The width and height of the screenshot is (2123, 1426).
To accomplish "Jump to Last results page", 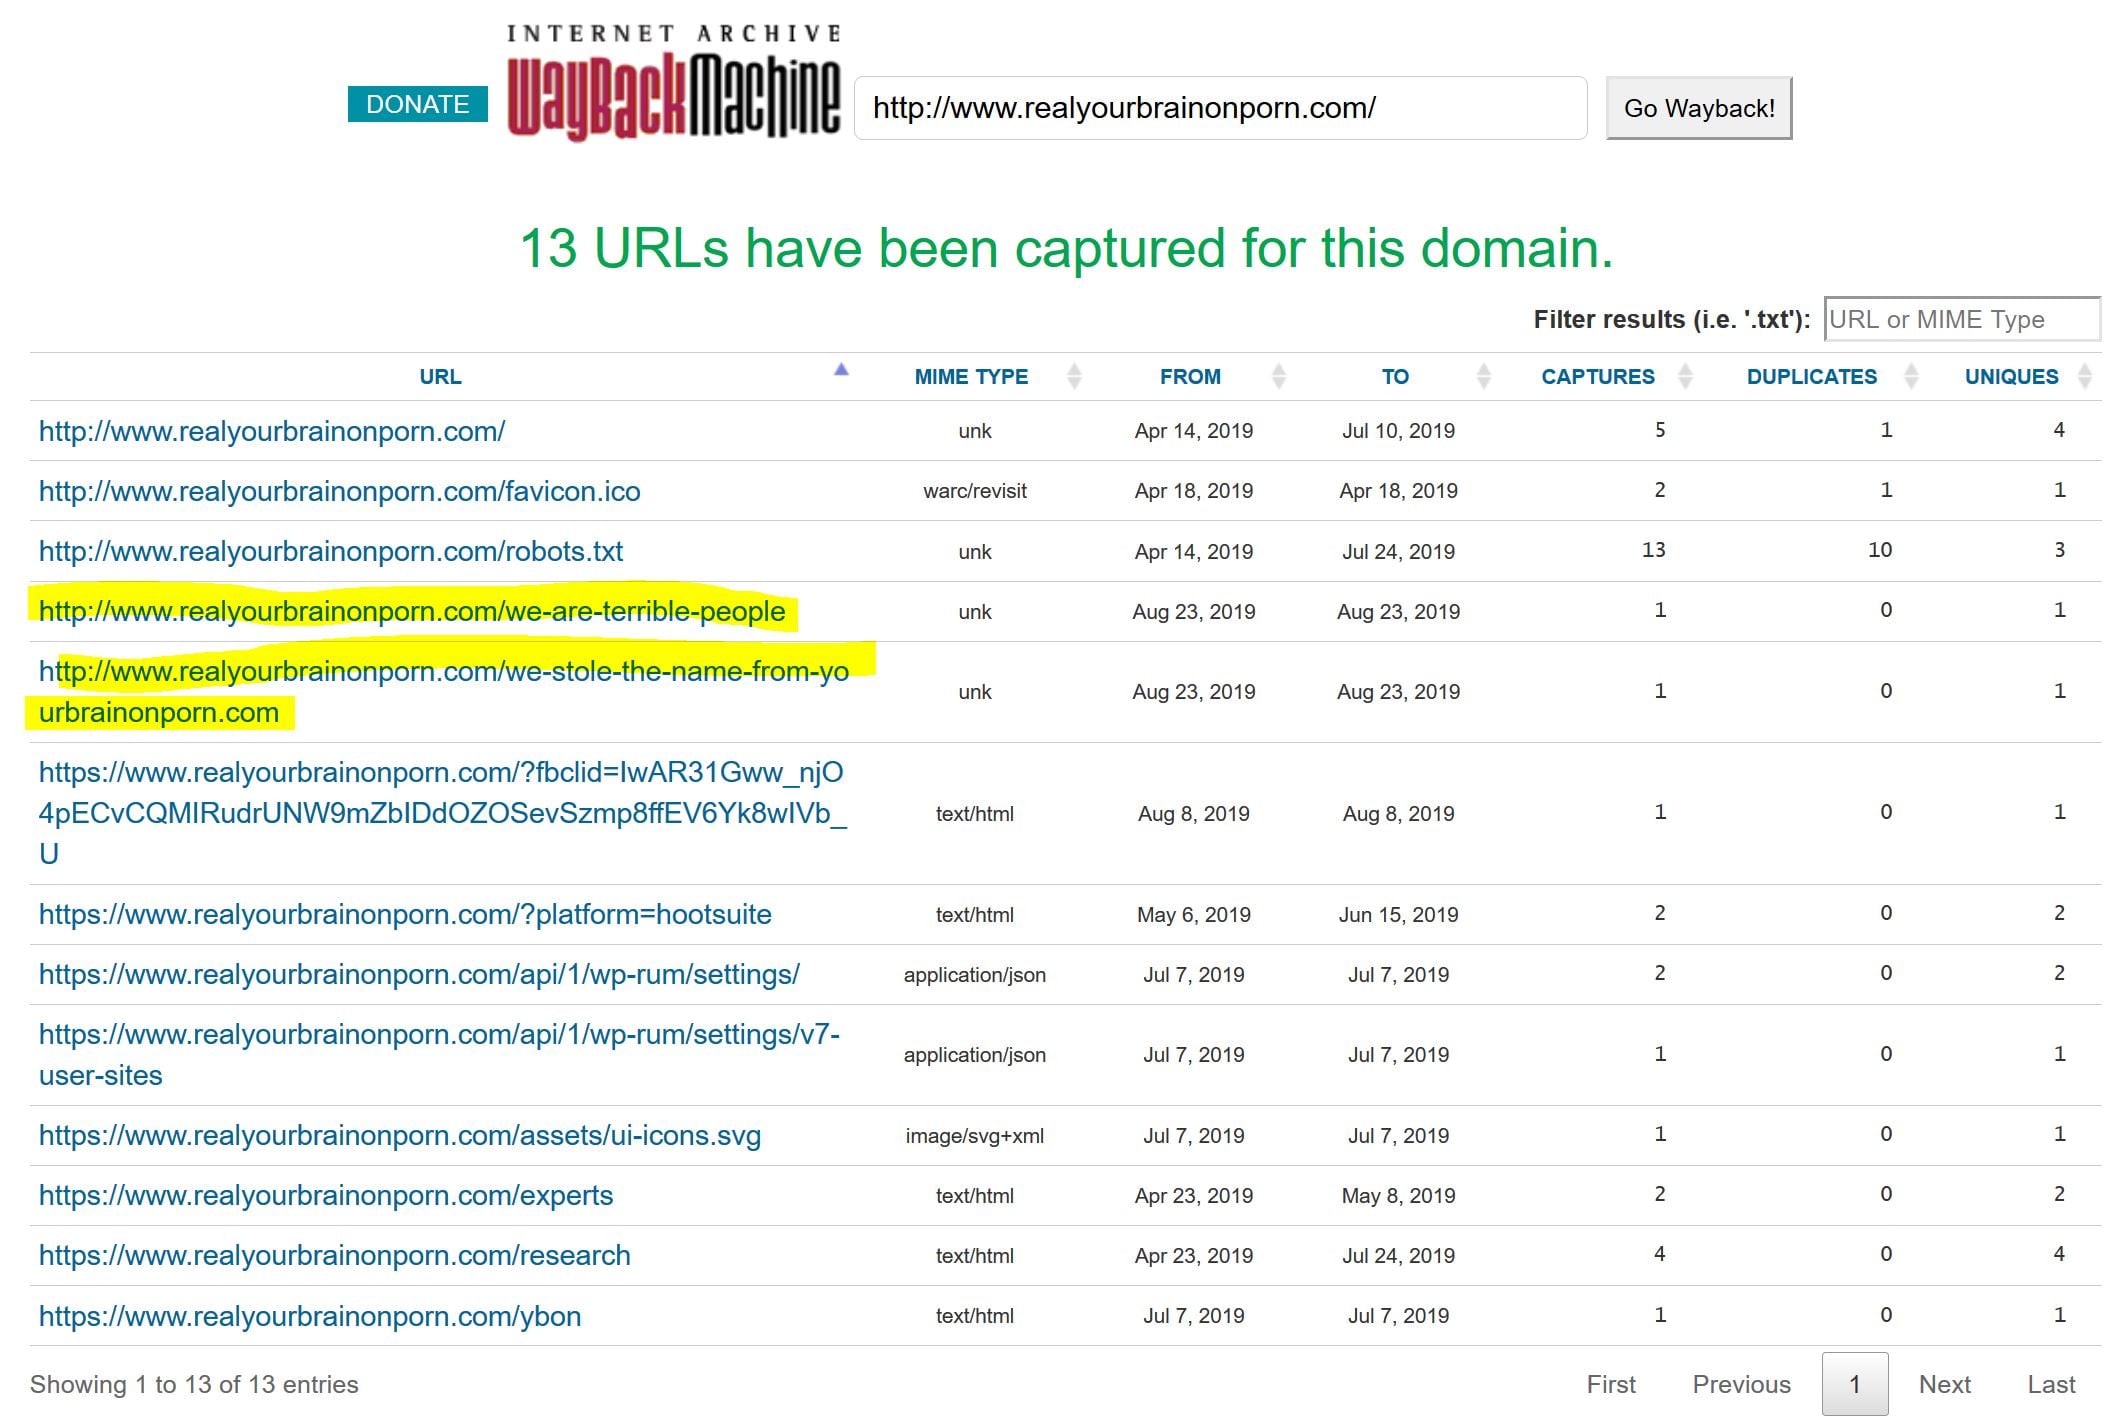I will click(2050, 1385).
